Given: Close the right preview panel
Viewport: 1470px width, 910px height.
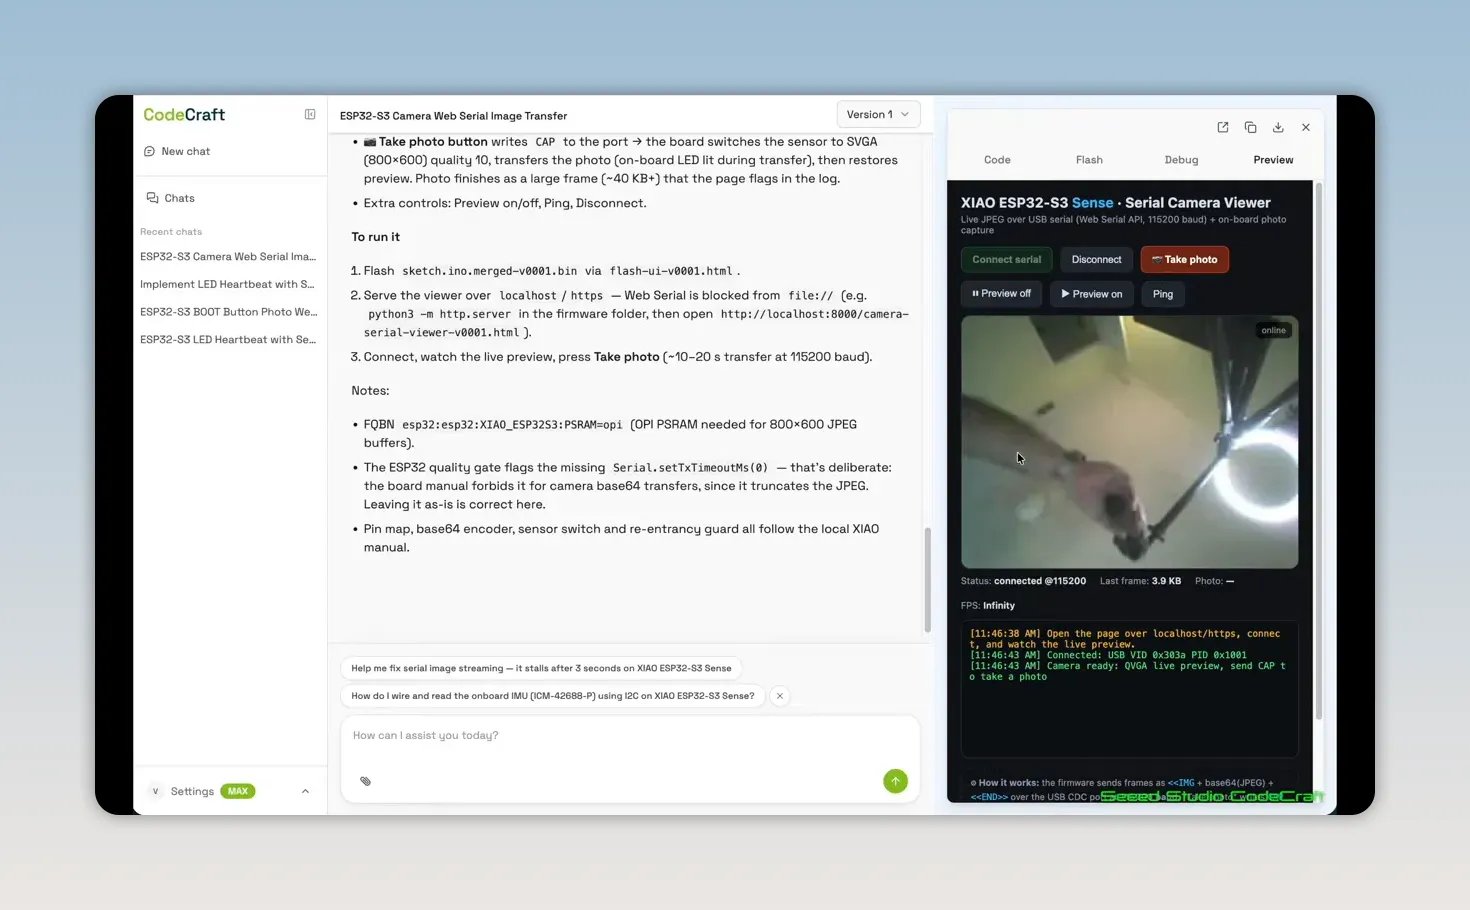Looking at the screenshot, I should coord(1306,128).
